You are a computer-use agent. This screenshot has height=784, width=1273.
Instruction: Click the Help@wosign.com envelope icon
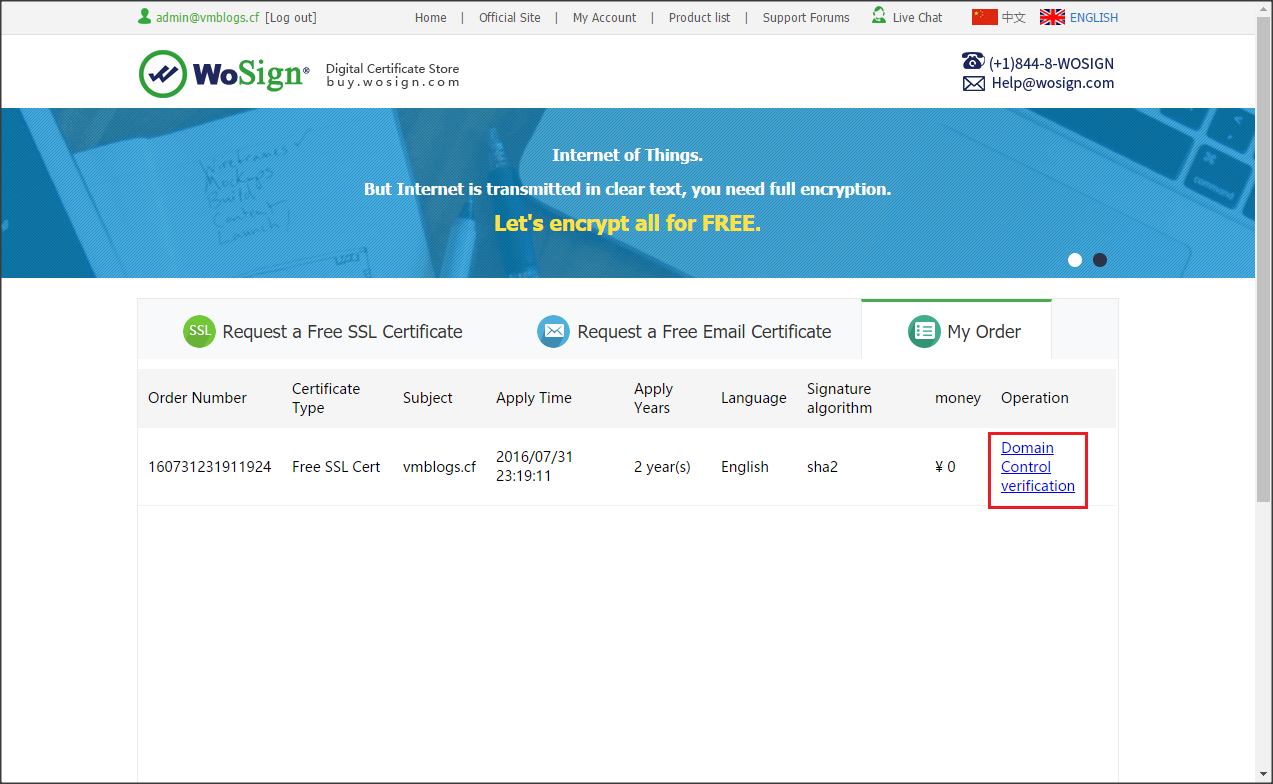tap(974, 84)
